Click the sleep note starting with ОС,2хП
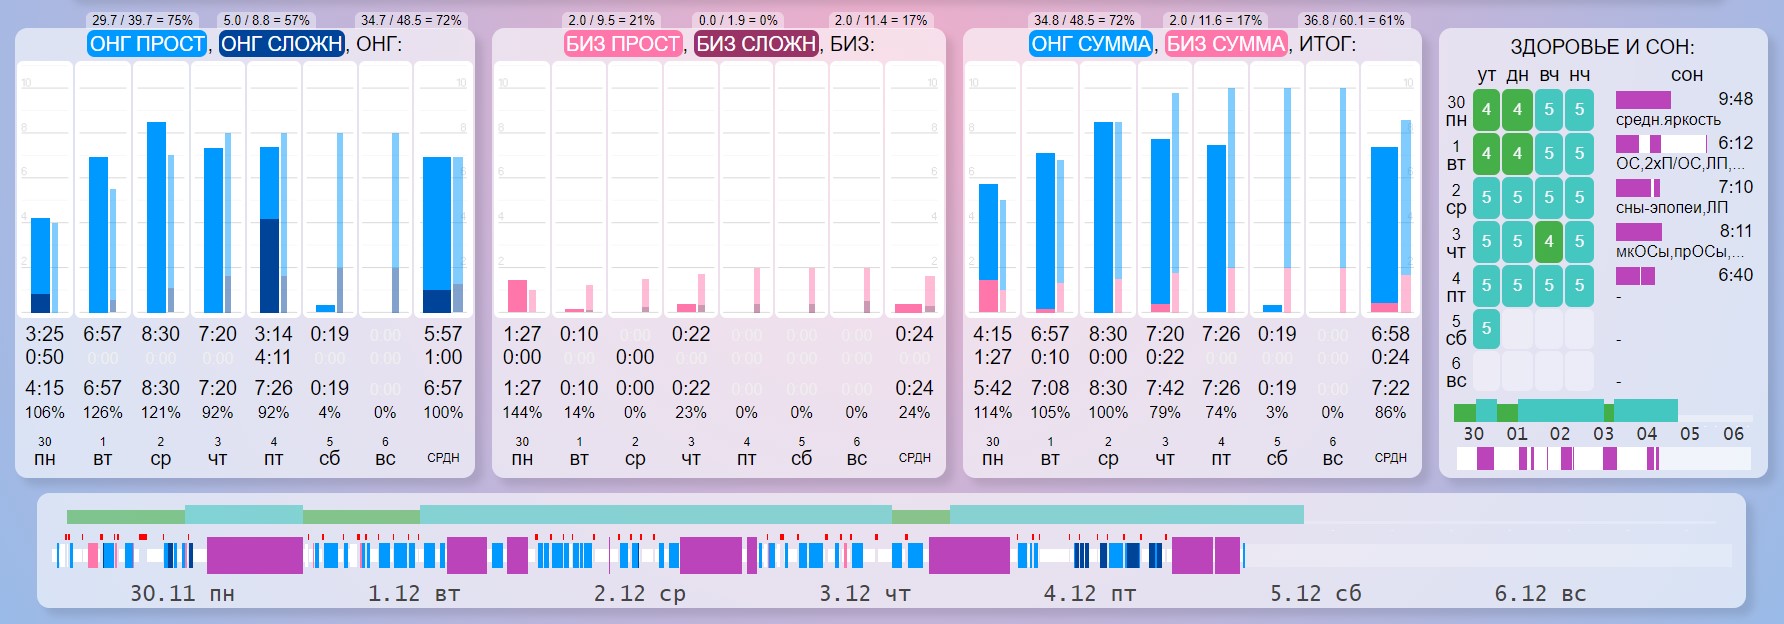Viewport: 1784px width, 624px height. 1680,164
